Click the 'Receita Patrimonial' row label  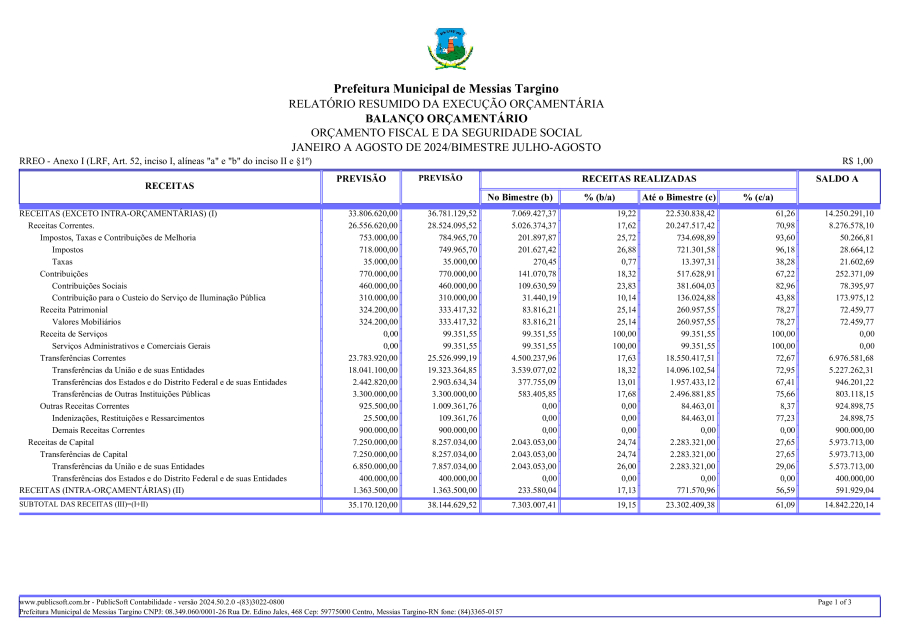coord(73,310)
